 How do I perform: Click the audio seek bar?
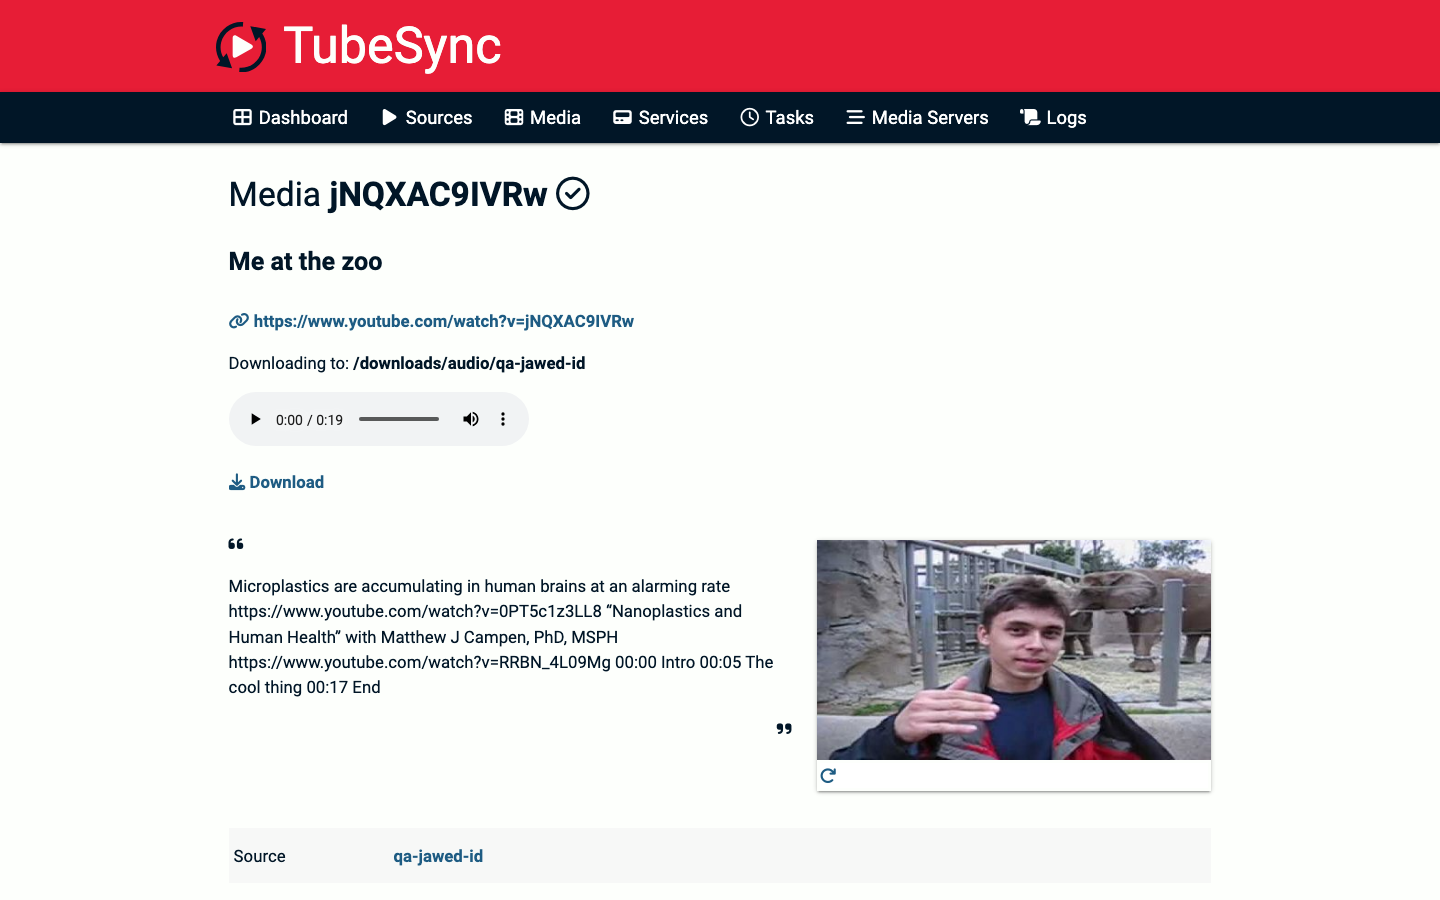pos(399,419)
